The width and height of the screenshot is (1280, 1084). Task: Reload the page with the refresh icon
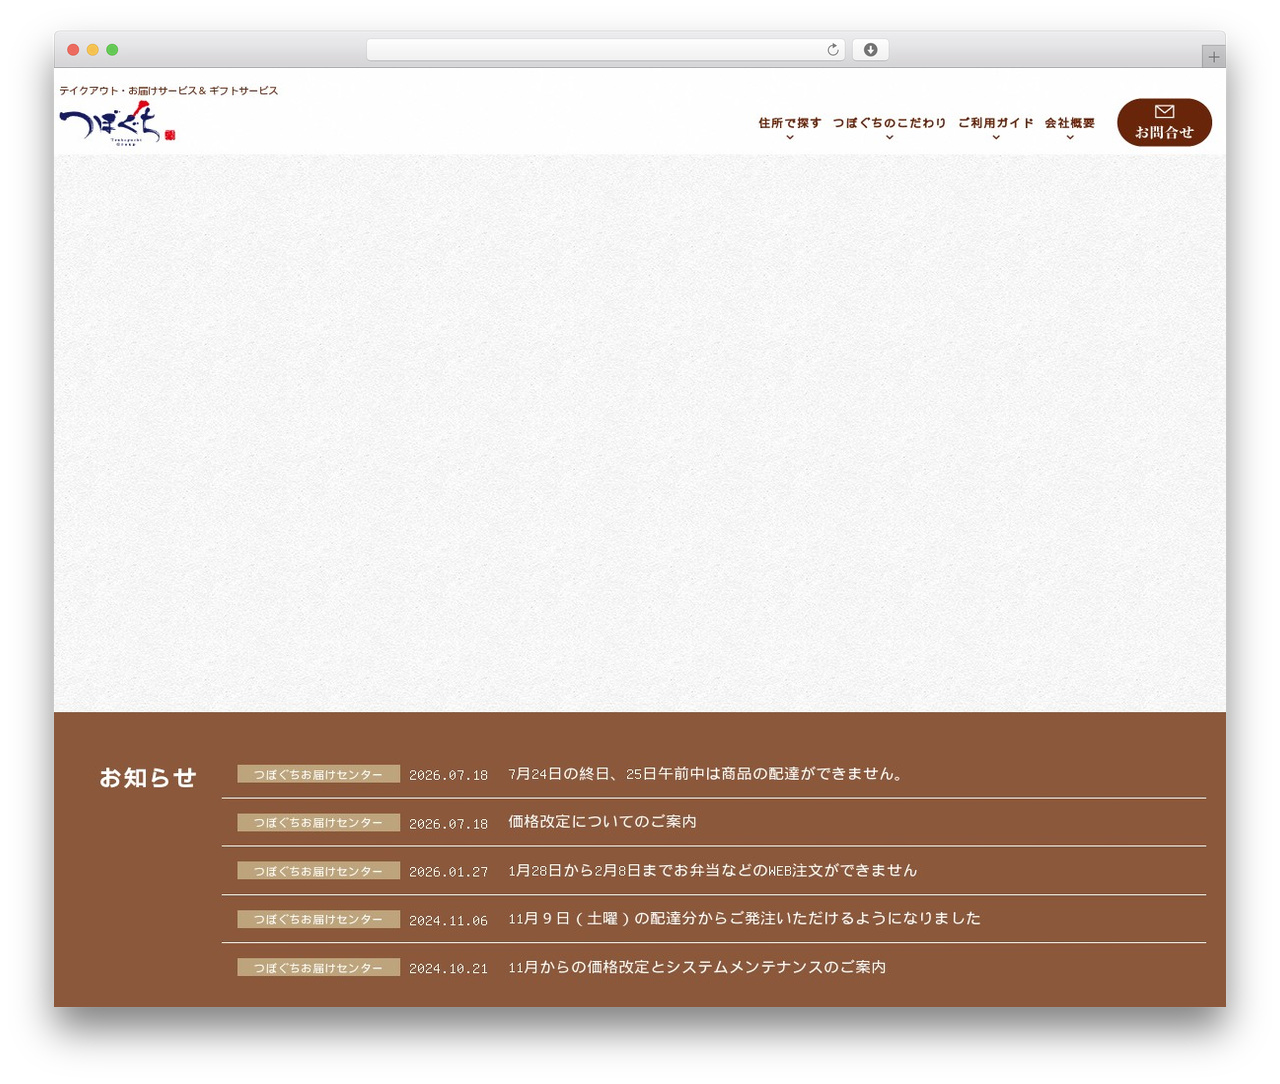click(833, 50)
